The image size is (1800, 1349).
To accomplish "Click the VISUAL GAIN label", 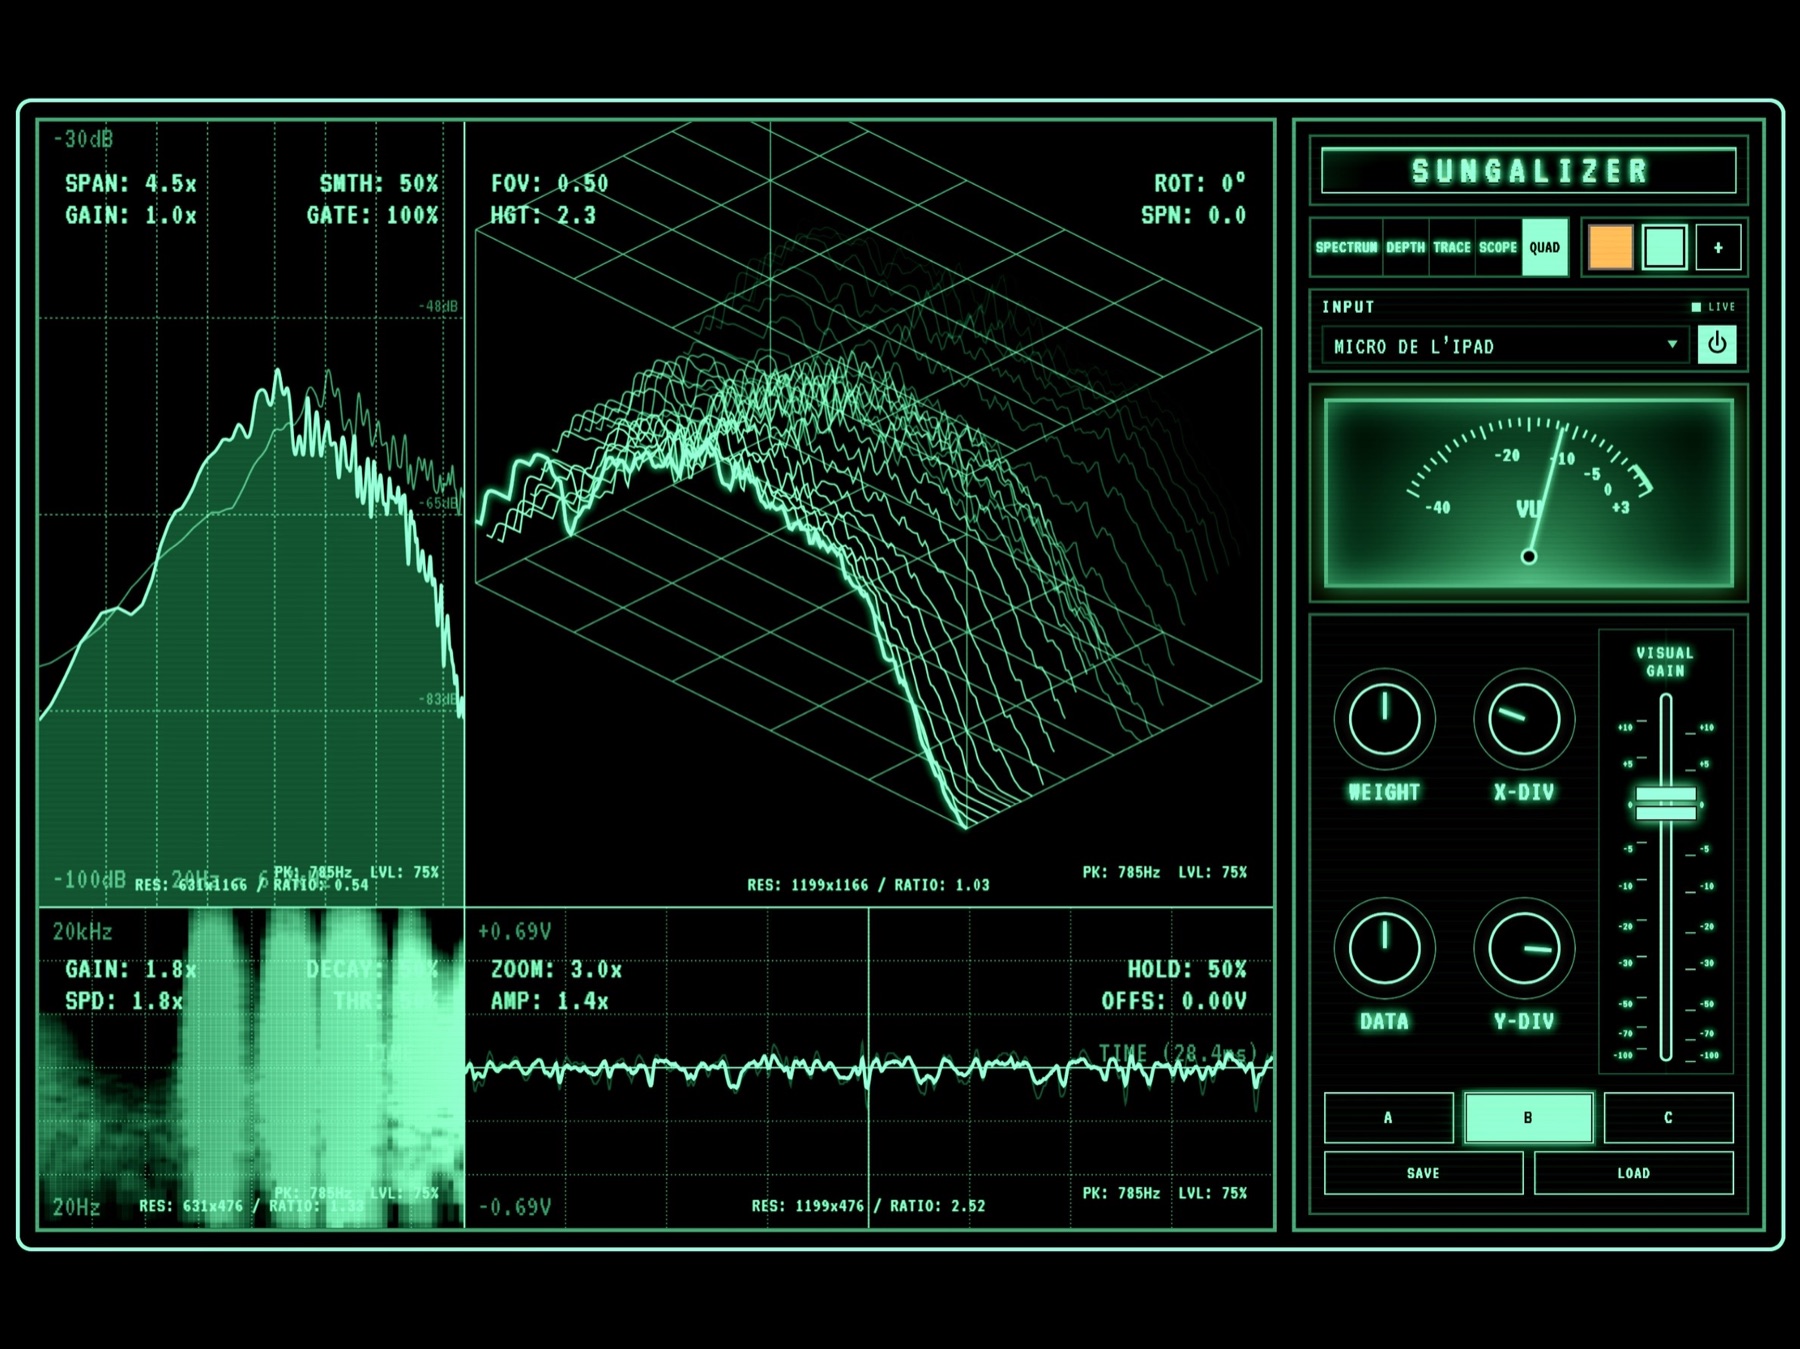I will coord(1665,662).
